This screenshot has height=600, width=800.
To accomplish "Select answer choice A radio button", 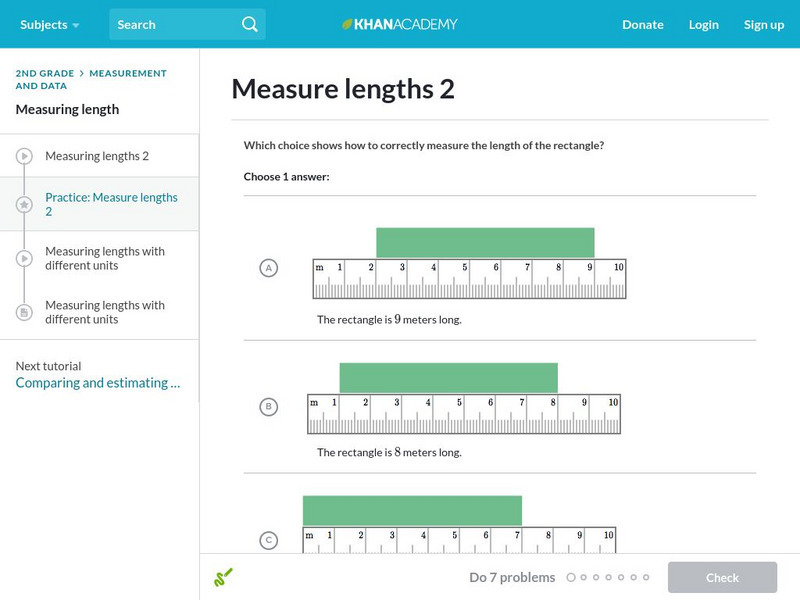I will click(x=269, y=268).
